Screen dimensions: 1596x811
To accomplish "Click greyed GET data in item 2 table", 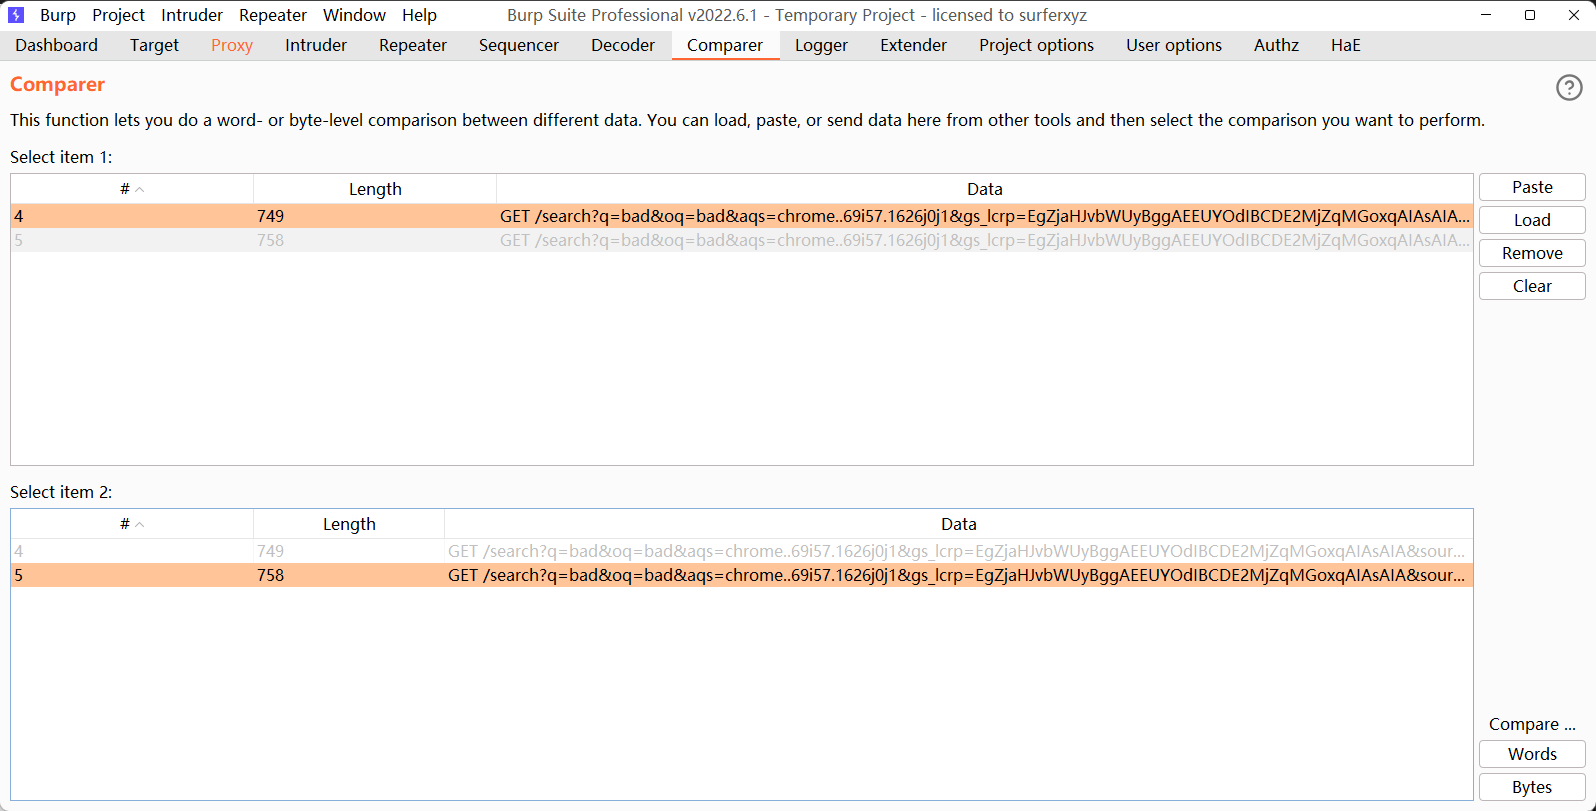I will click(956, 551).
